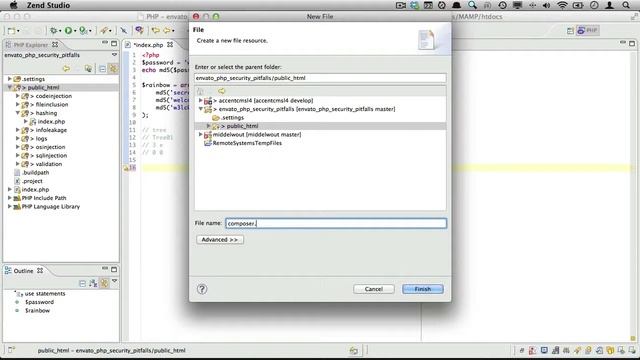Open the Debug gear dropdown arrow
Image resolution: width=640 pixels, height=360 pixels.
pos(60,31)
